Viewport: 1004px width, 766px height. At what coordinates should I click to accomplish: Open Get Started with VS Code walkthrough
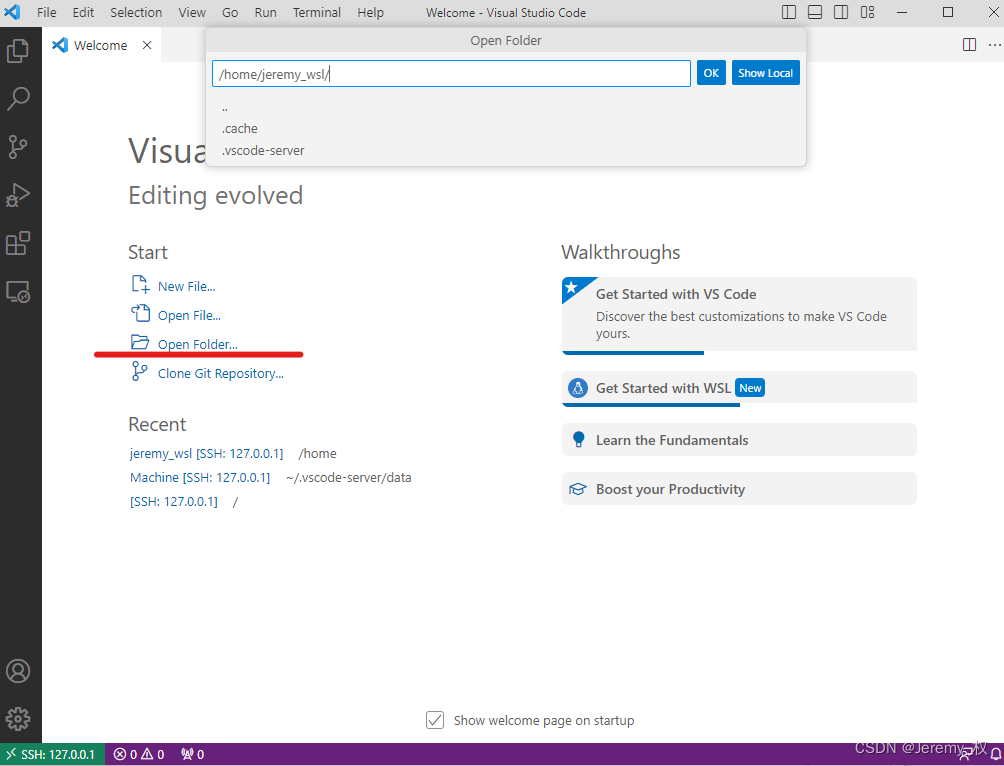(739, 314)
